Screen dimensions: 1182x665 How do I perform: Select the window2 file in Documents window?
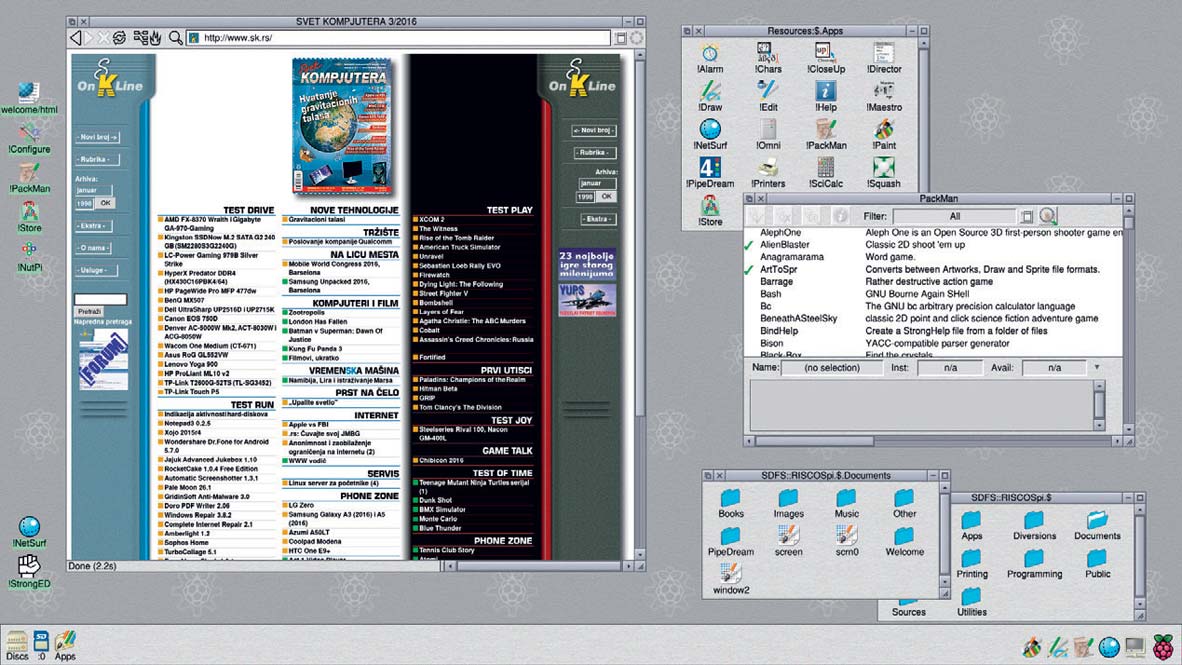[x=730, y=579]
